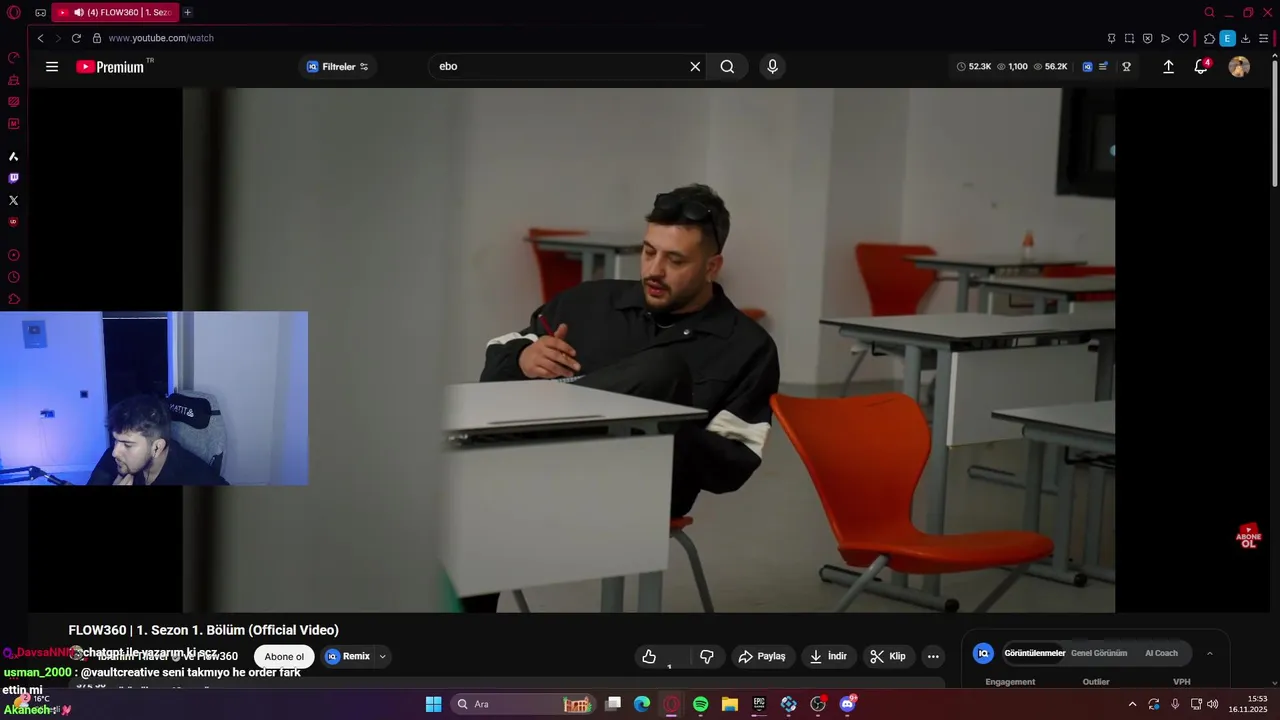Open GX Control speedometer icon in sidebar
Viewport: 1280px width, 720px height.
(x=13, y=58)
